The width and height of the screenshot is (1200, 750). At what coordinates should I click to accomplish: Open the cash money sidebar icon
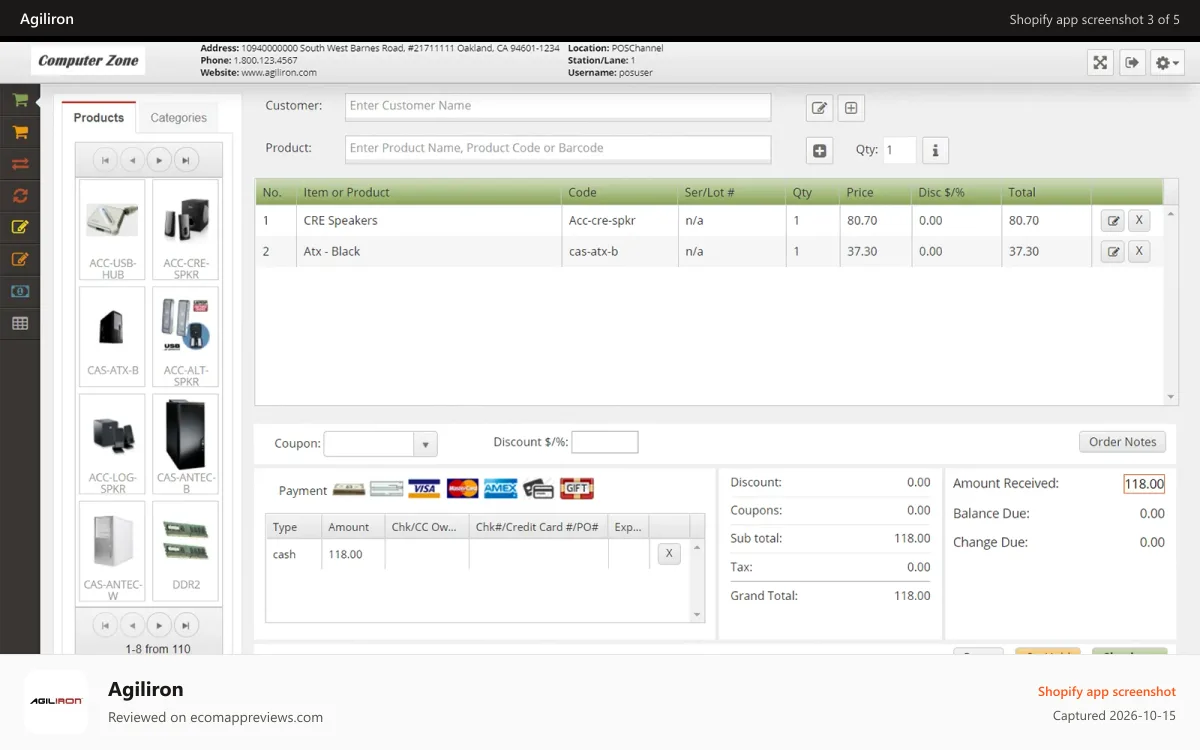tap(20, 291)
